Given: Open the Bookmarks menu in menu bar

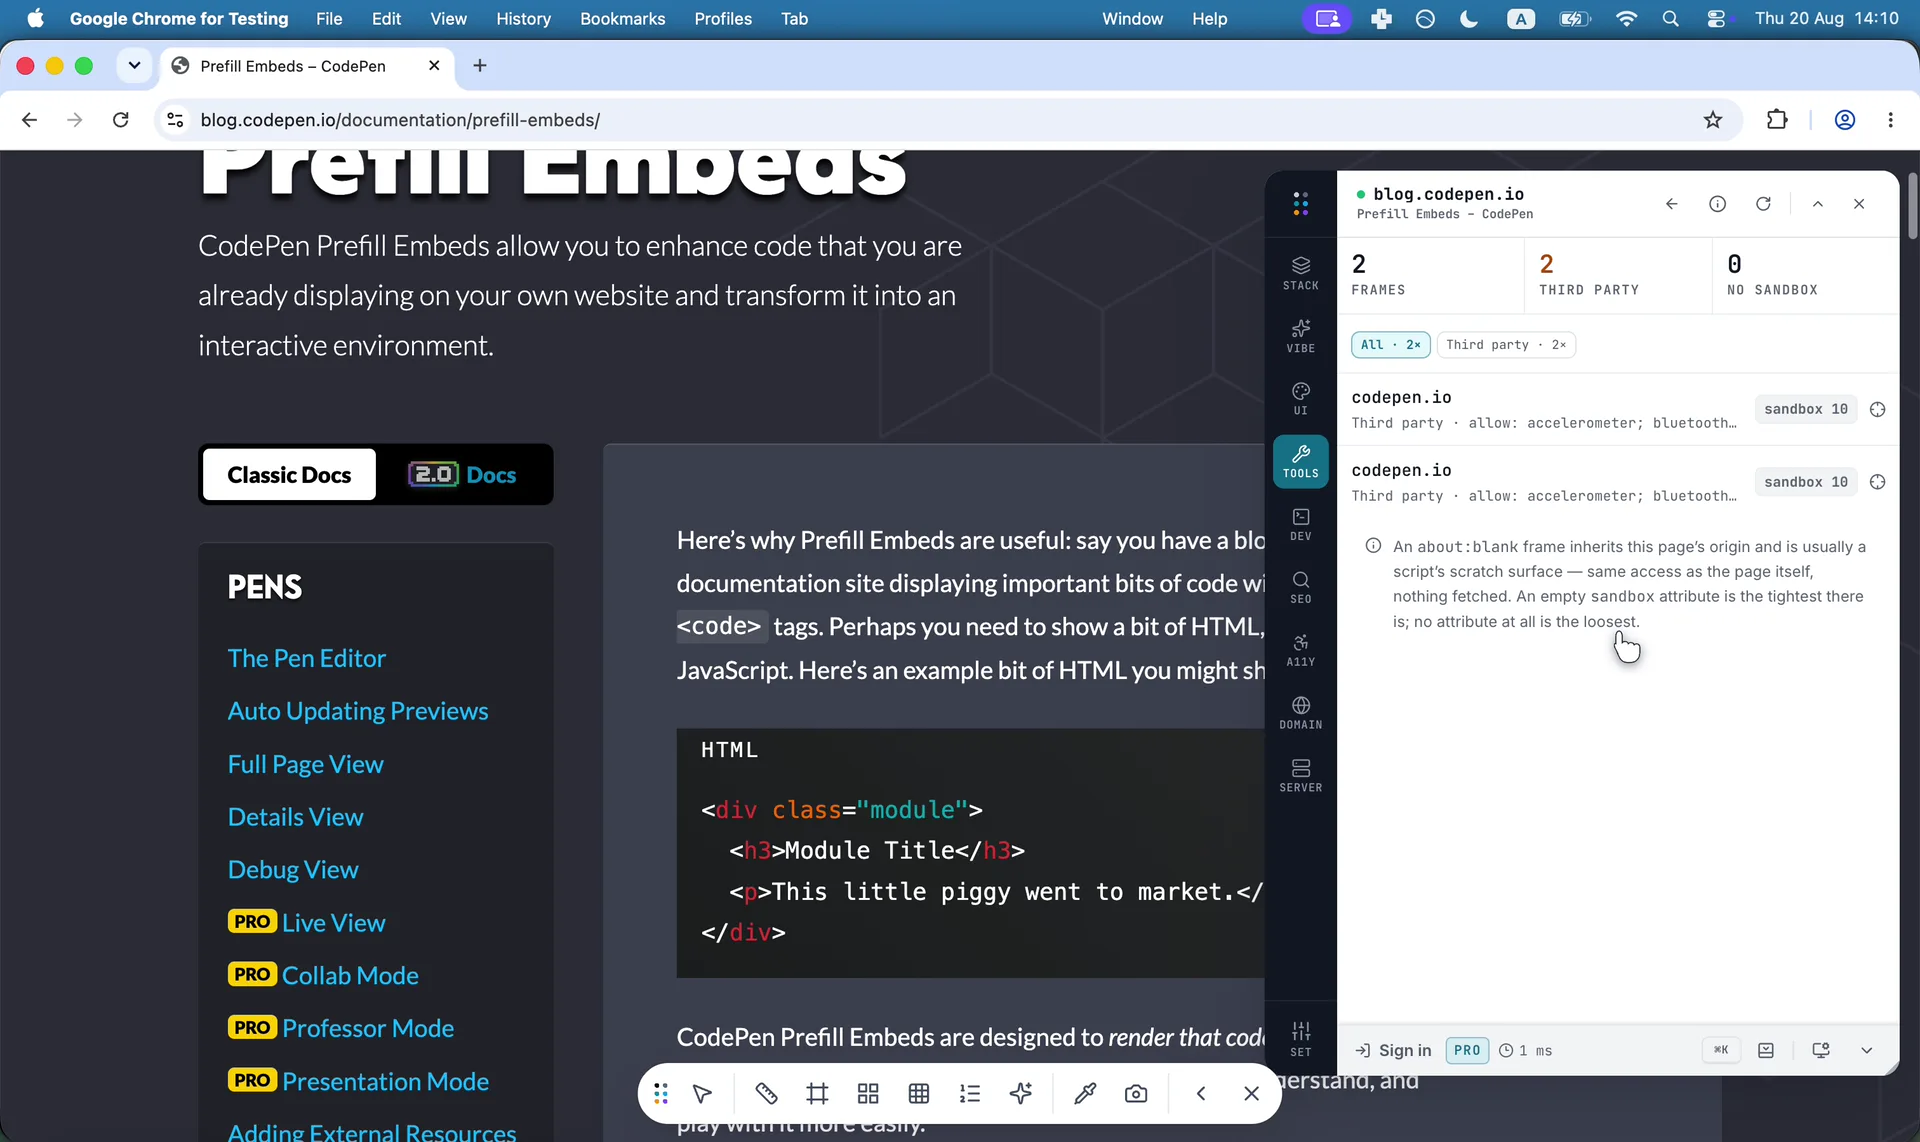Looking at the screenshot, I should tap(622, 19).
